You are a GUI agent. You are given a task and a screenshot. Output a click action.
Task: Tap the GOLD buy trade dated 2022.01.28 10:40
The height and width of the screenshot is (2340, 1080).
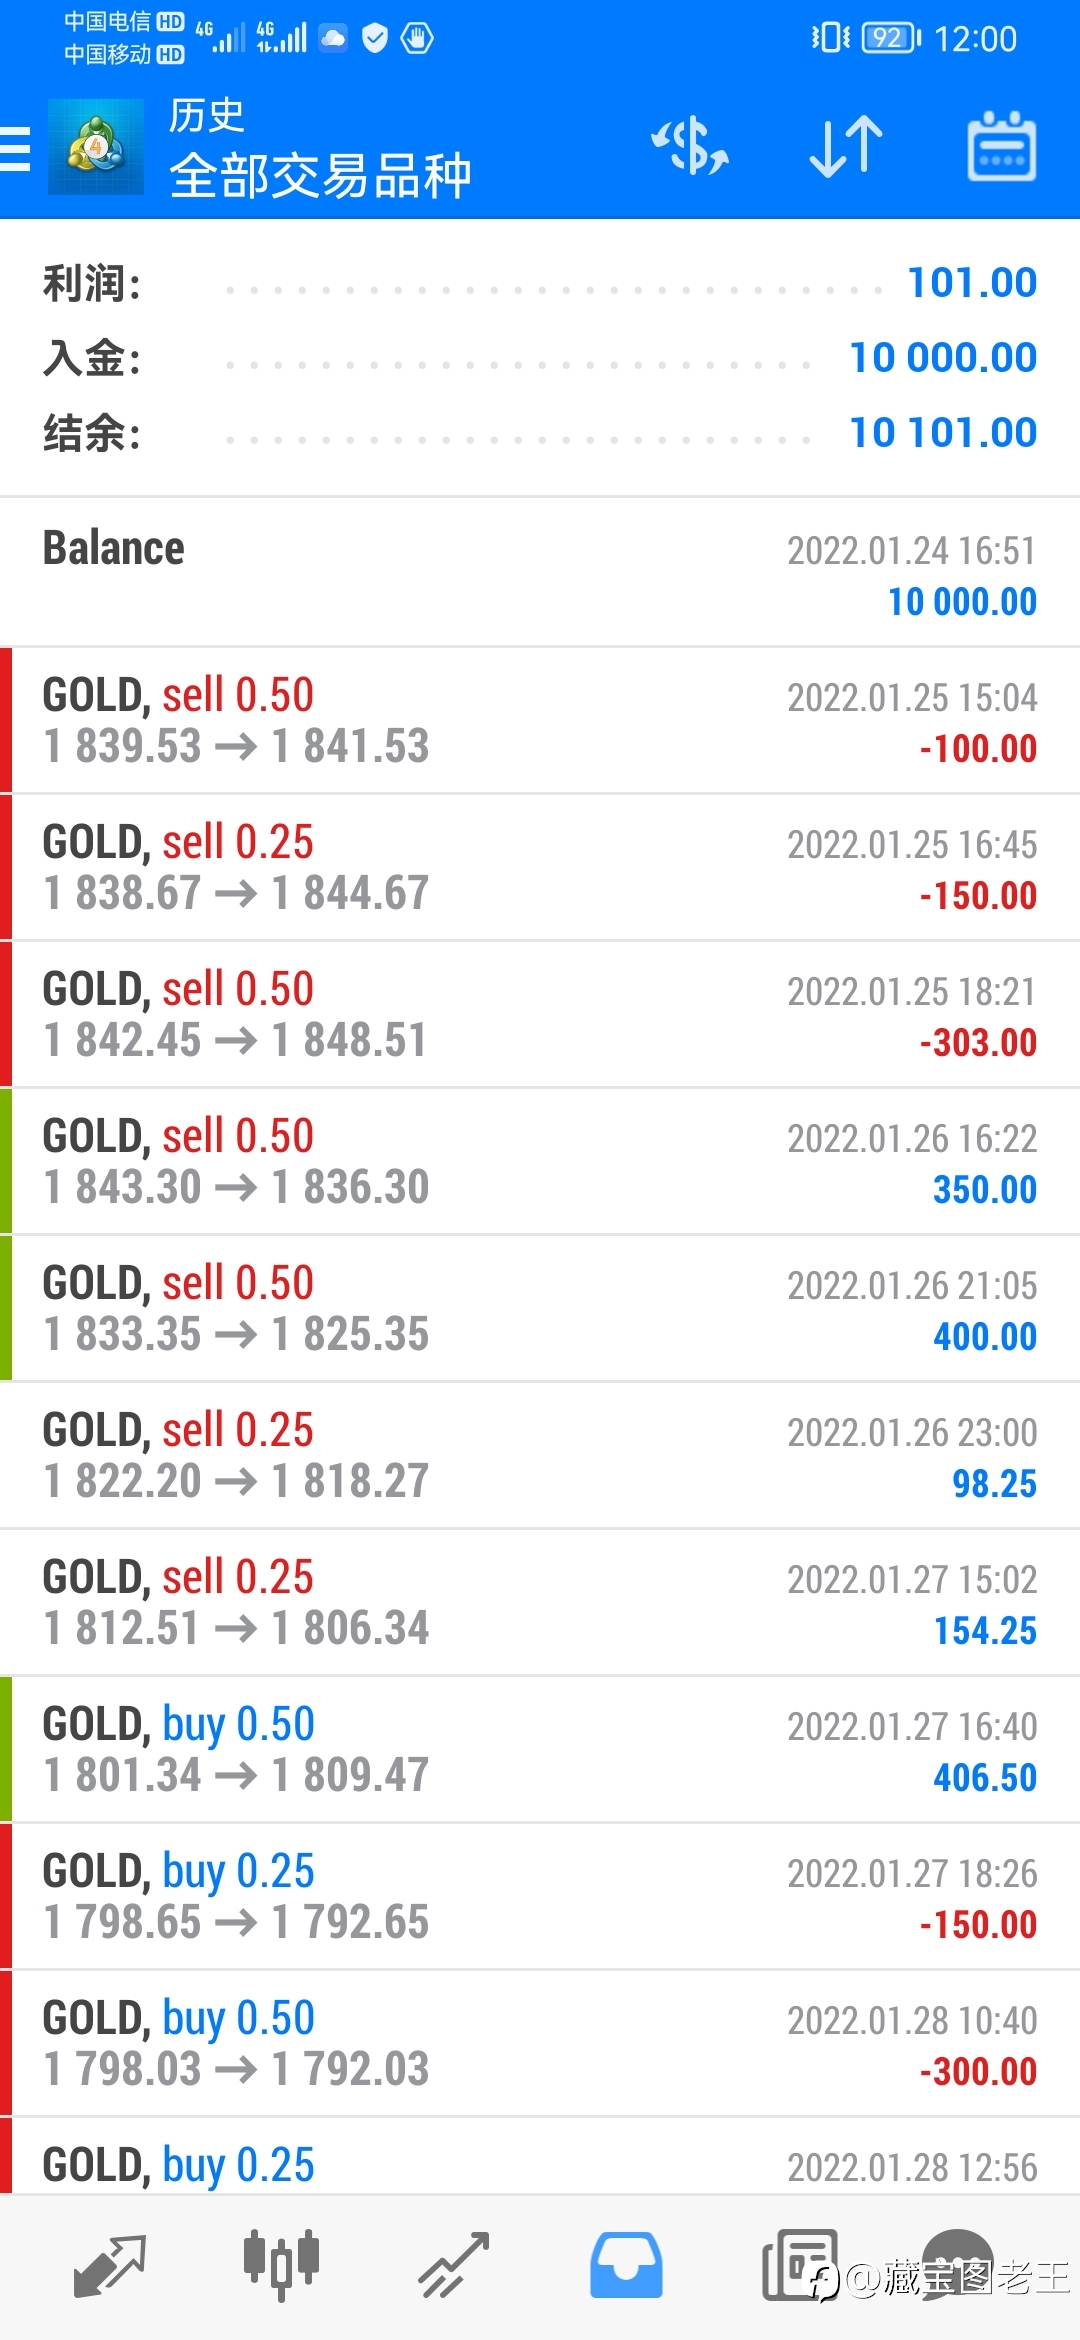pyautogui.click(x=540, y=2043)
